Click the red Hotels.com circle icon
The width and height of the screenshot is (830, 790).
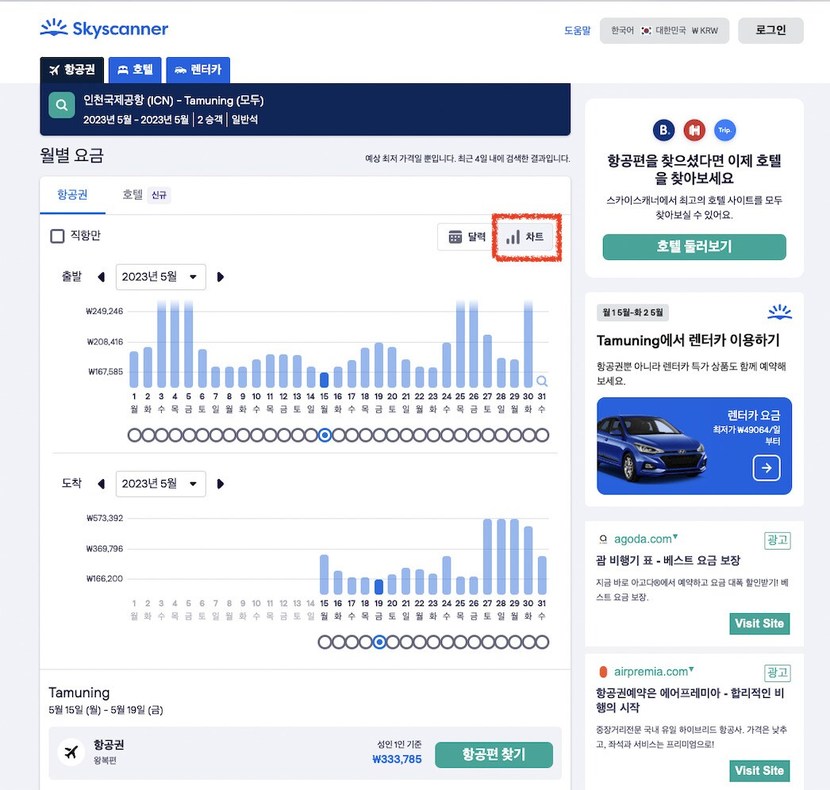(694, 130)
